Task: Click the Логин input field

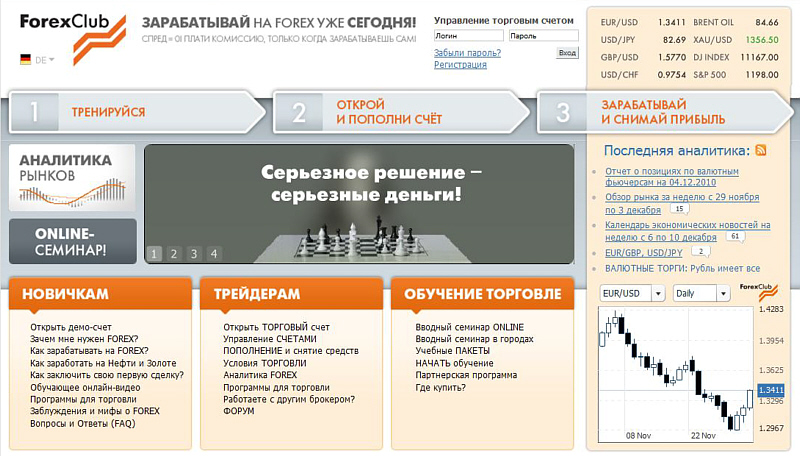Action: (x=468, y=36)
